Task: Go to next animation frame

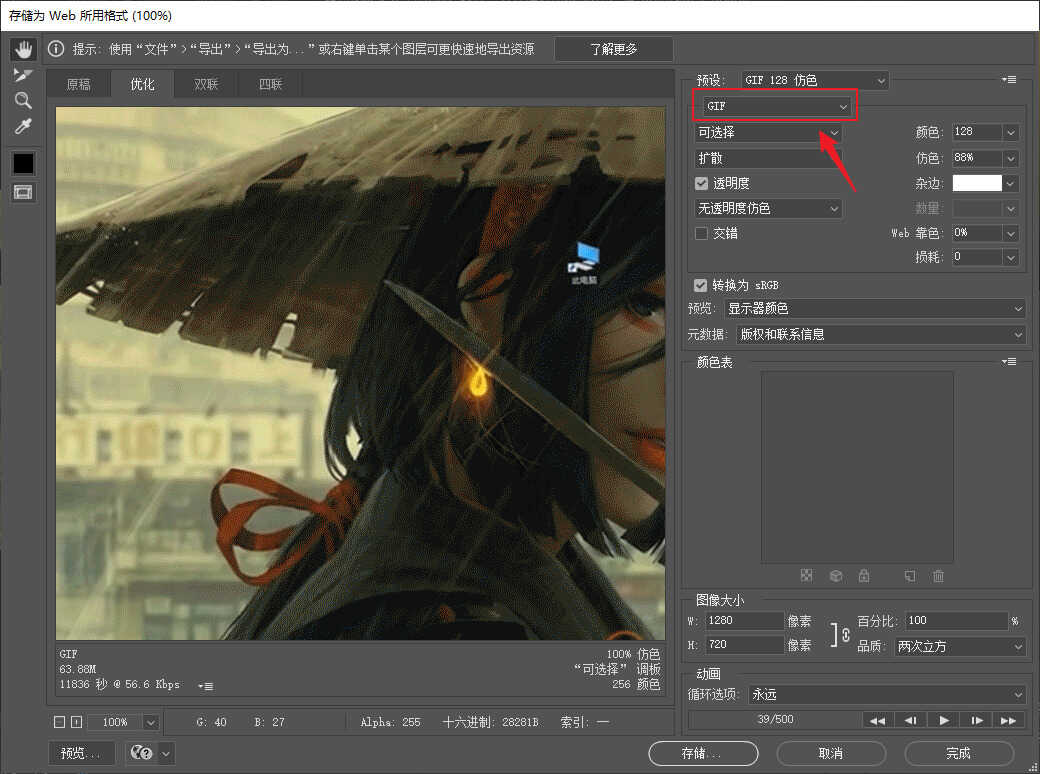Action: pyautogui.click(x=977, y=720)
